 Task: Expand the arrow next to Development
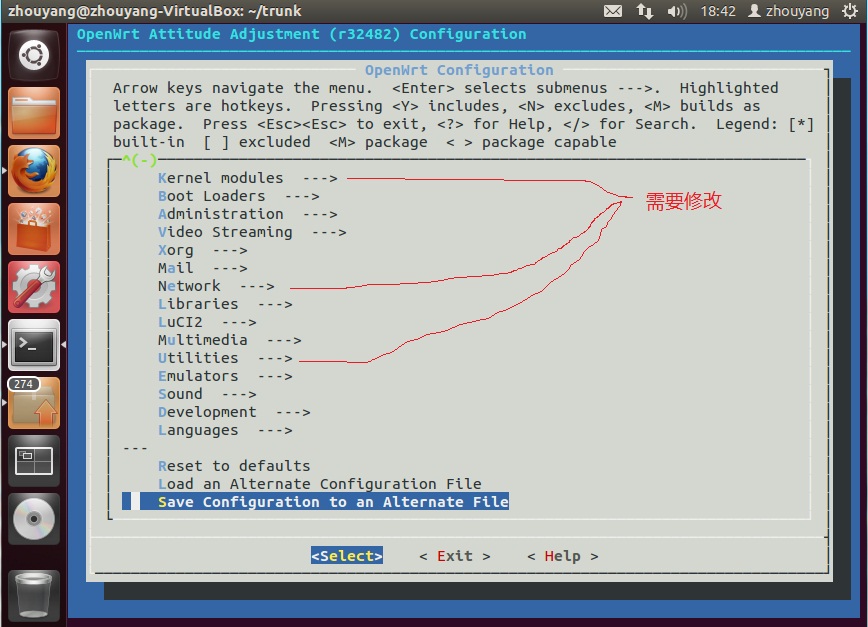click(293, 412)
